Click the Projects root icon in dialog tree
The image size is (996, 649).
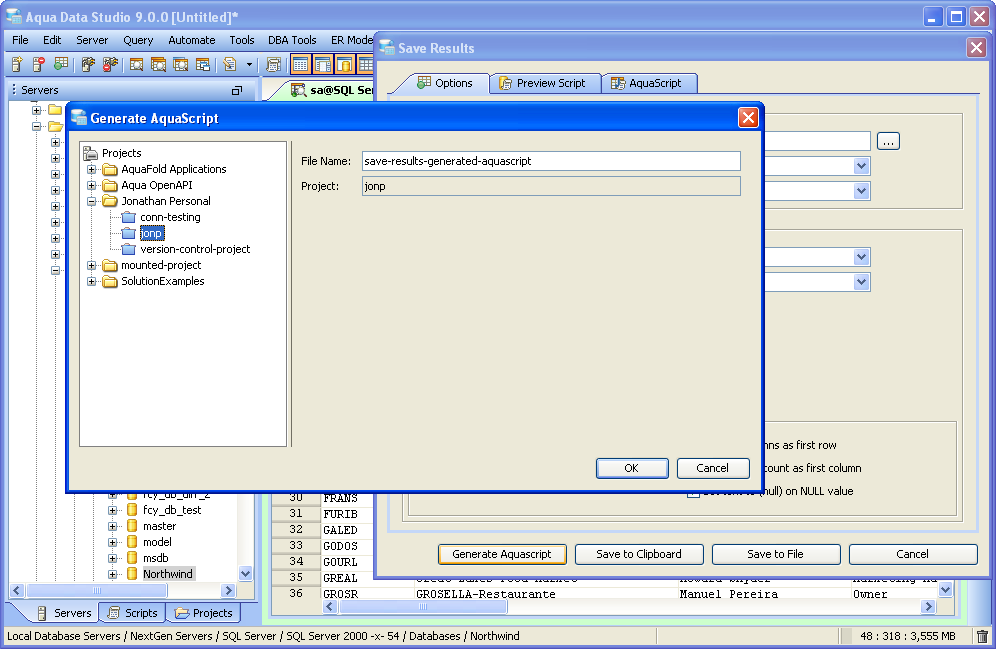point(90,152)
